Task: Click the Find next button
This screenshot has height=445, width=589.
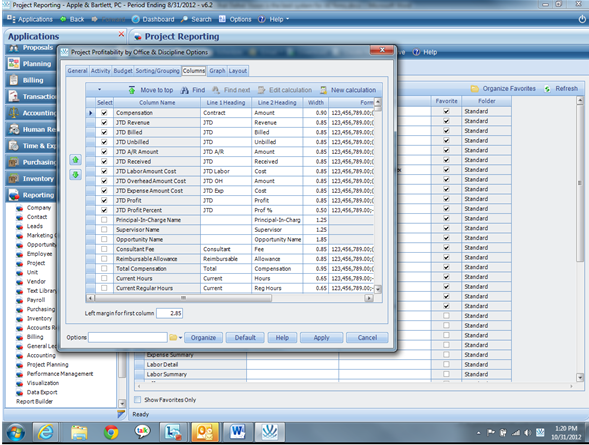Action: [x=231, y=90]
